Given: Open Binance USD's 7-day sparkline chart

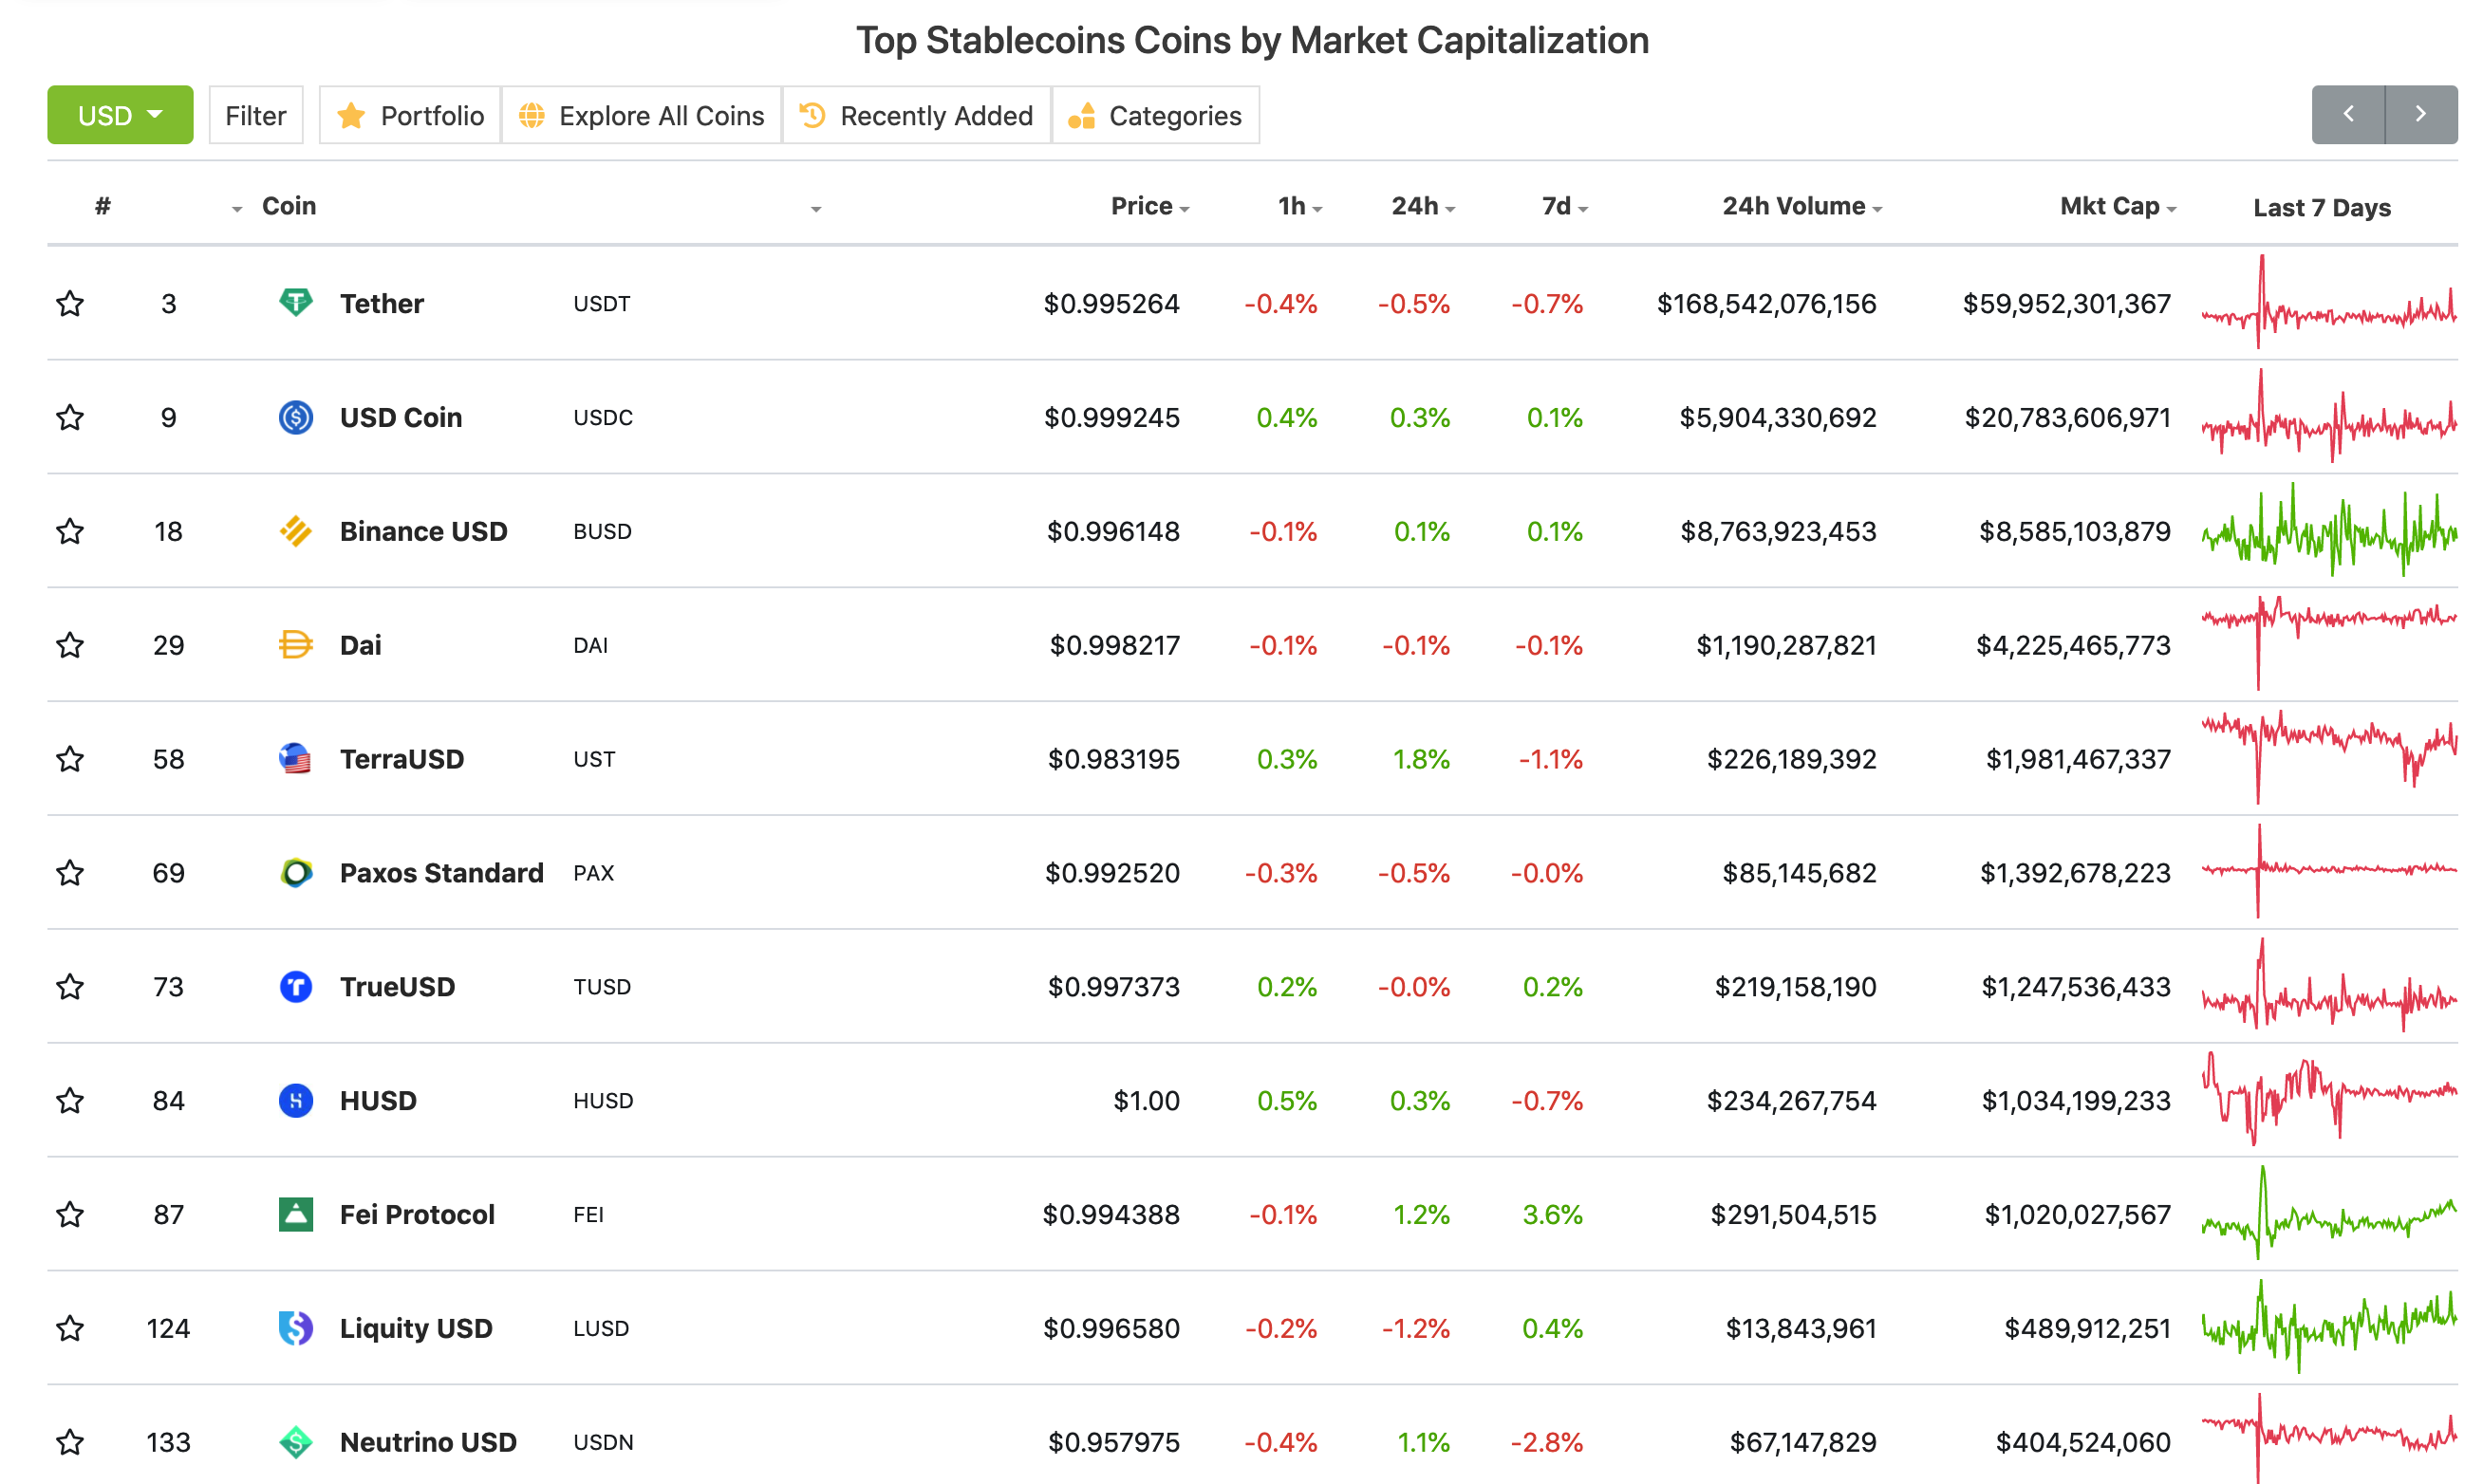Looking at the screenshot, I should tap(2329, 530).
